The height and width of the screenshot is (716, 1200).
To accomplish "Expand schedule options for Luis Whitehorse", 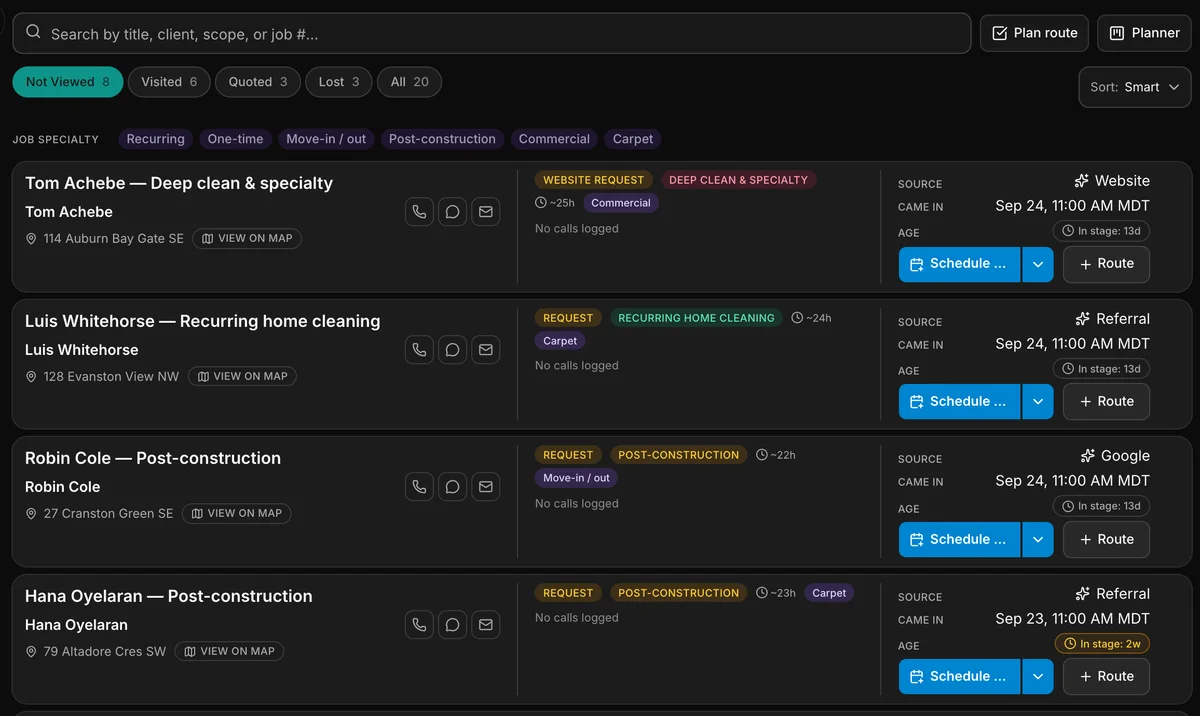I will click(1037, 402).
